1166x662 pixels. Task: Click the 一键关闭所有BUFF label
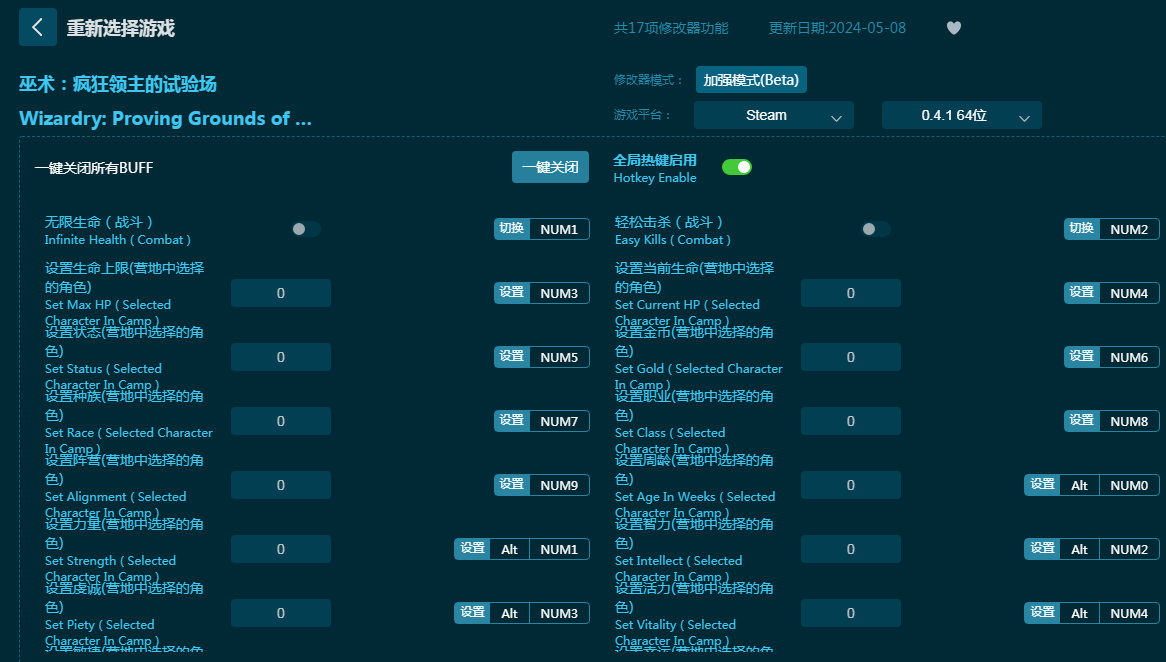coord(94,168)
